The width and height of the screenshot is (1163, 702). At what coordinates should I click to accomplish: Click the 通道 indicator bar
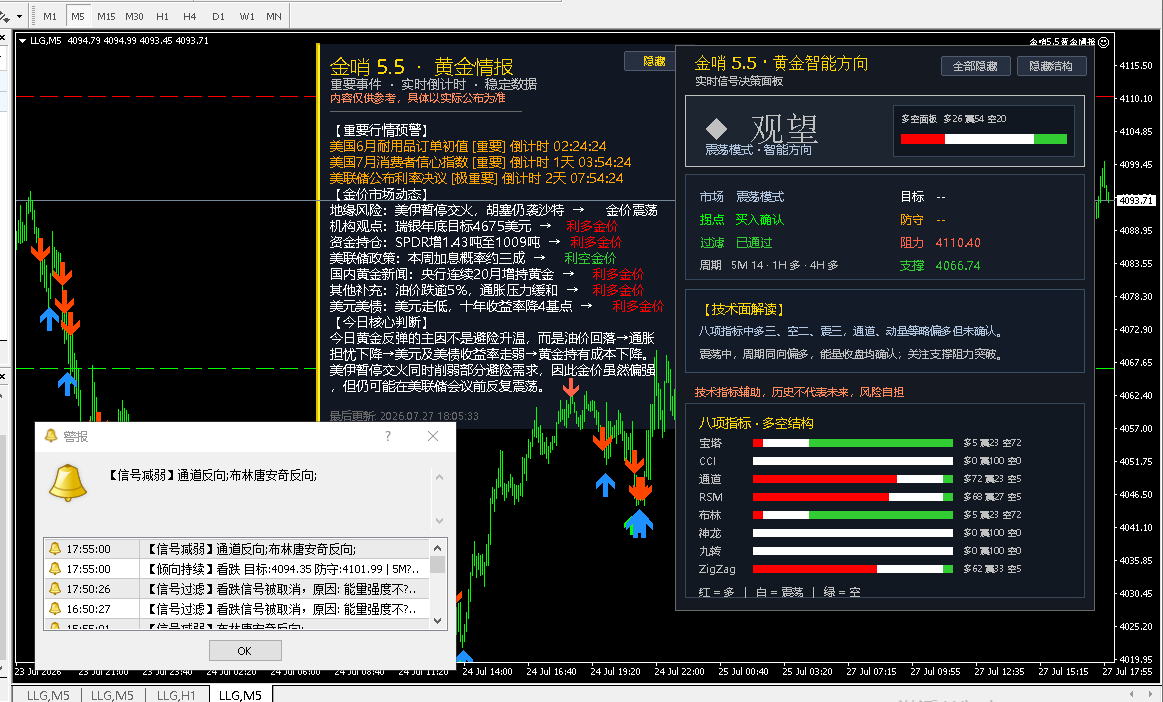(x=852, y=479)
